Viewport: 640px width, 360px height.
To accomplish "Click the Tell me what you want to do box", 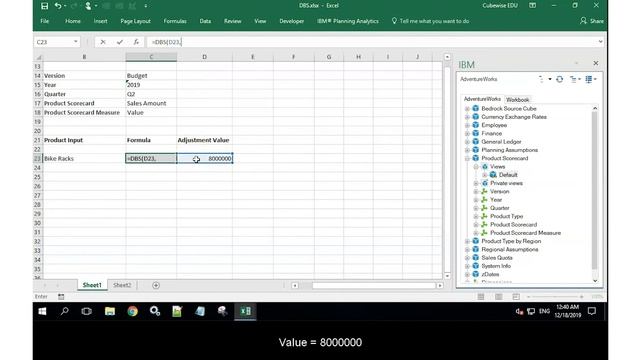I will point(431,21).
